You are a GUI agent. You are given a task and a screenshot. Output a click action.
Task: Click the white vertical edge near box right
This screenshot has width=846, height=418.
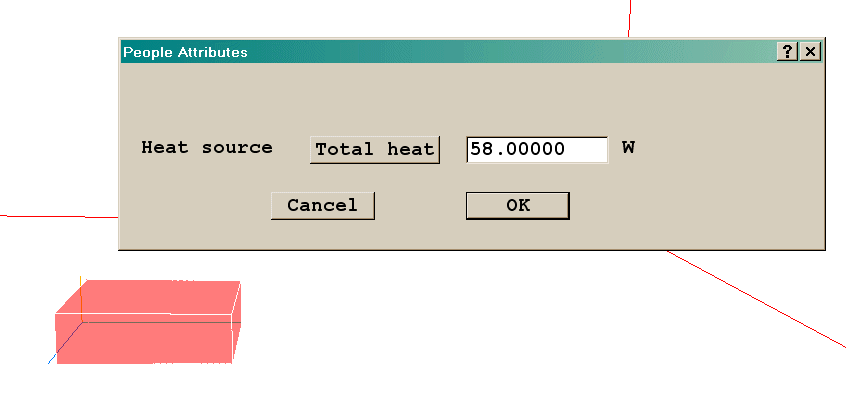coord(232,342)
